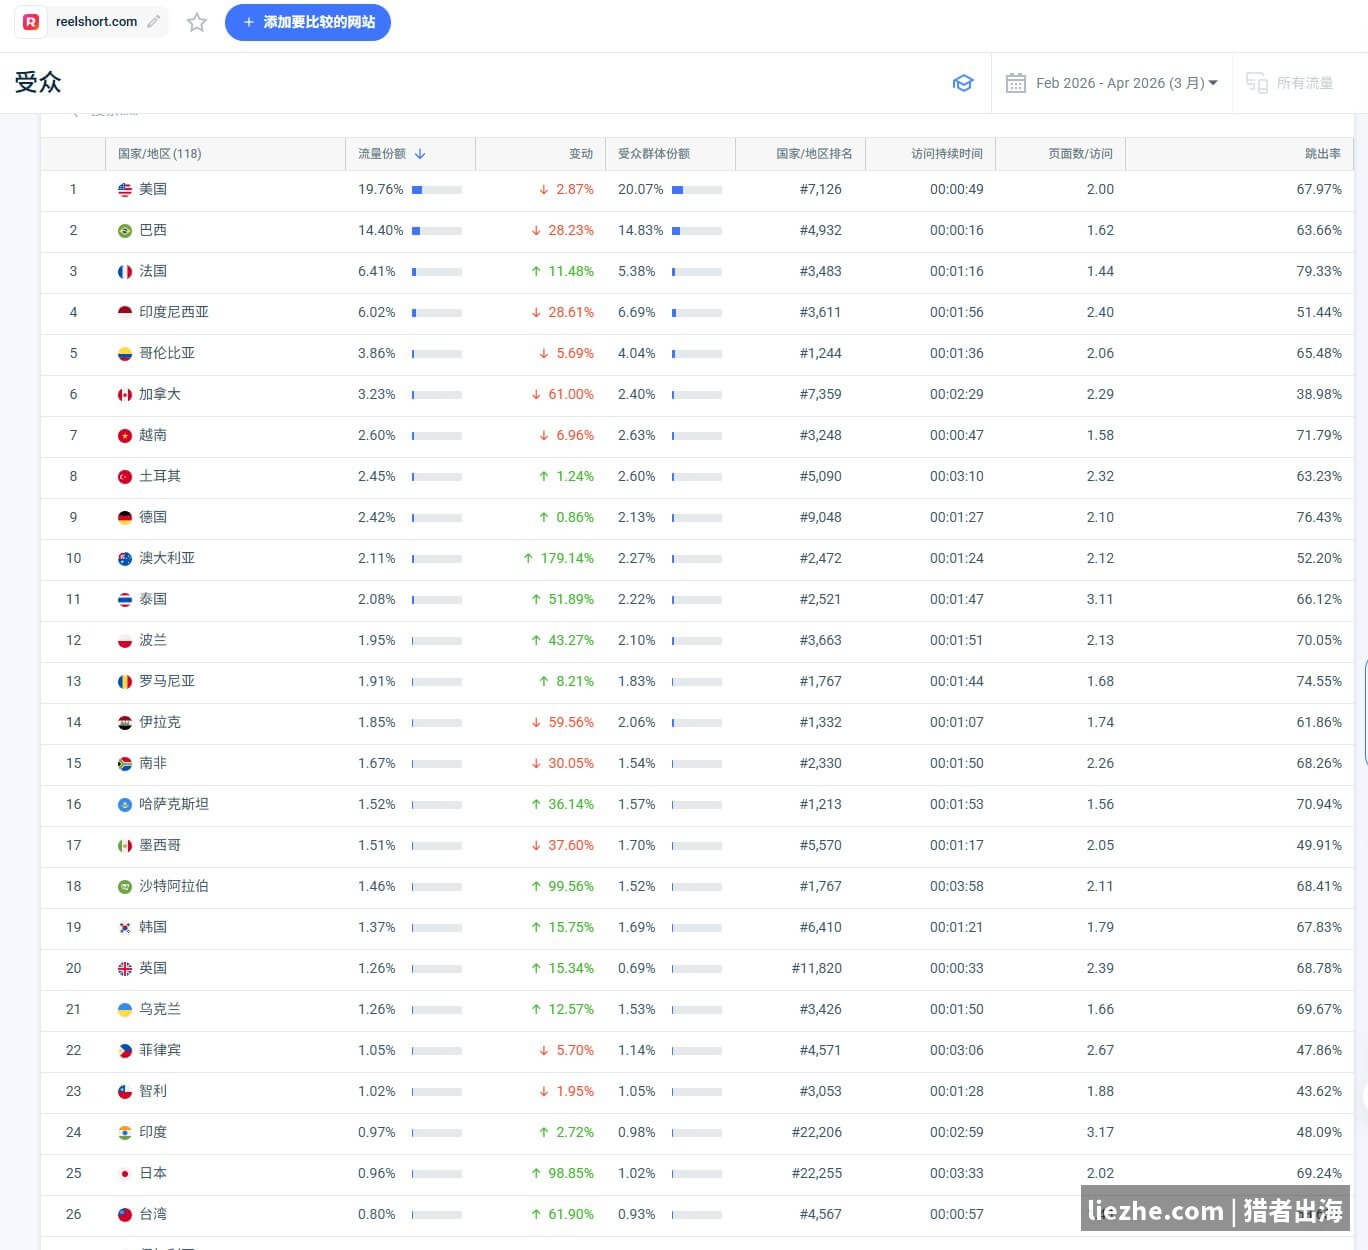Select country name 乌克兰
Image resolution: width=1368 pixels, height=1250 pixels.
point(160,1009)
